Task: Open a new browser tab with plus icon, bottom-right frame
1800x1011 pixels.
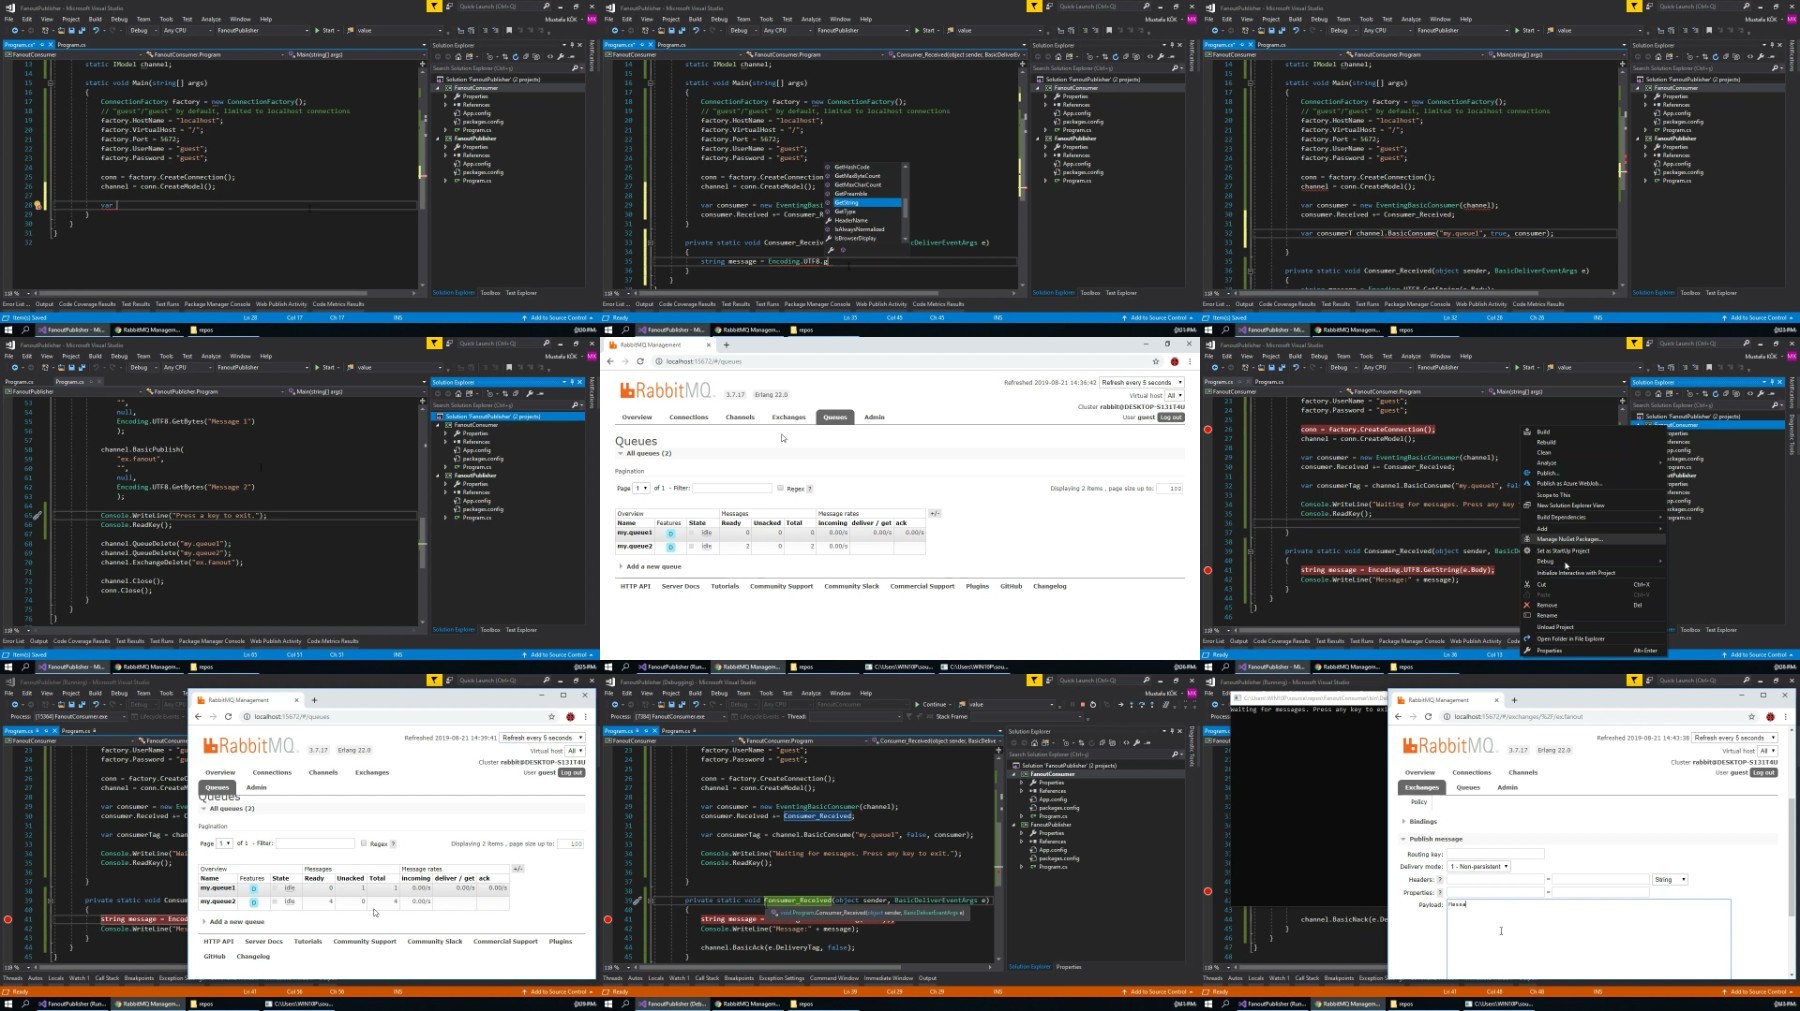Action: point(1514,700)
